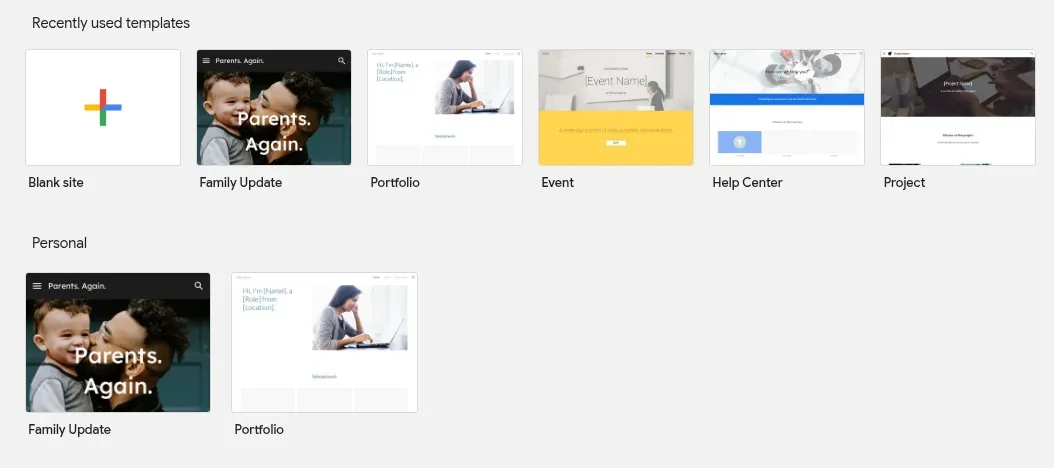Open Portfolio template thumbnail under Recently used templates
Image resolution: width=1054 pixels, height=468 pixels.
445,107
